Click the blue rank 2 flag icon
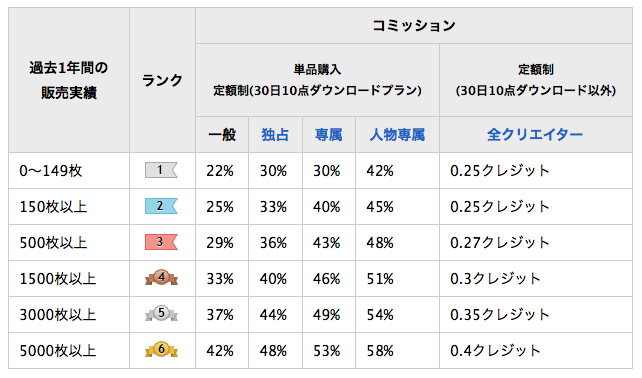642x378 pixels. coord(161,206)
